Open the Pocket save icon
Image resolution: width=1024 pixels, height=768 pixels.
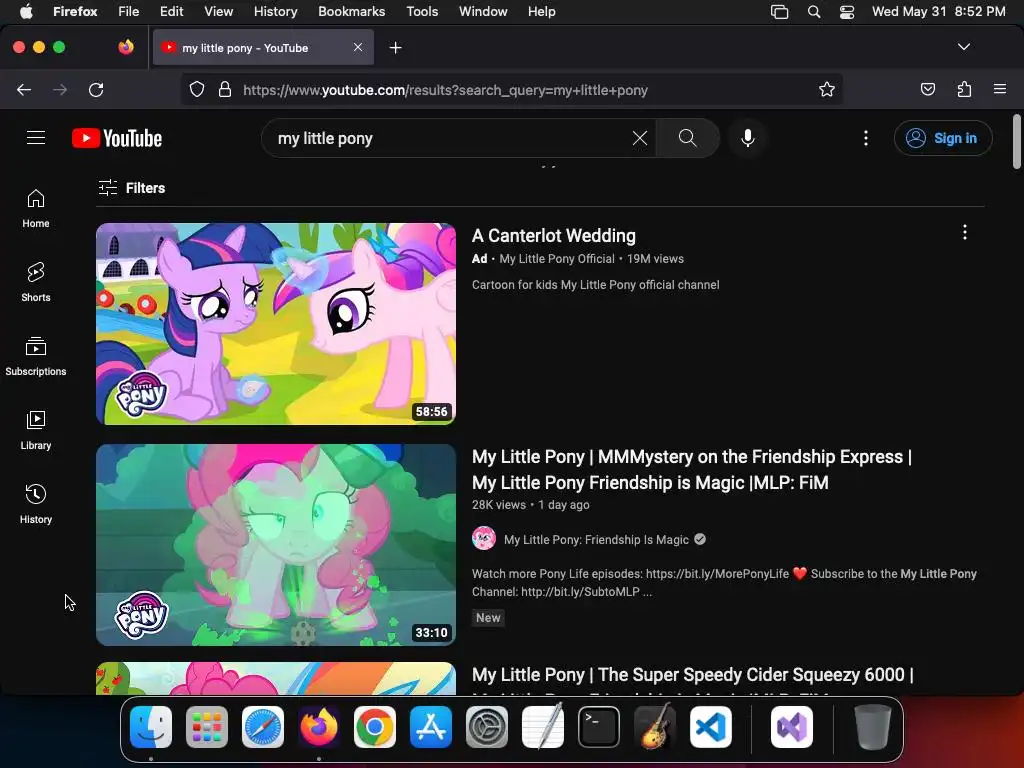pyautogui.click(x=927, y=89)
